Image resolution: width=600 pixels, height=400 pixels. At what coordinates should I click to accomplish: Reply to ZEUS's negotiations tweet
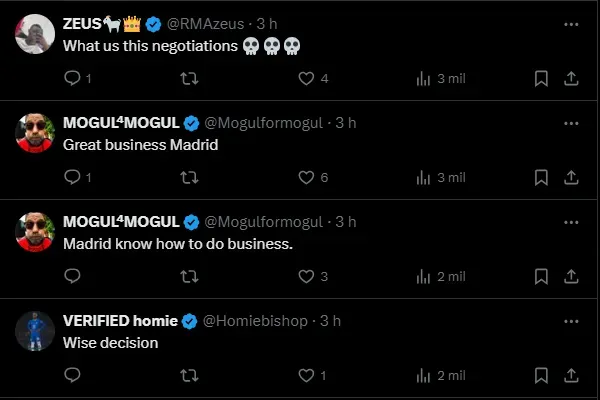(72, 78)
